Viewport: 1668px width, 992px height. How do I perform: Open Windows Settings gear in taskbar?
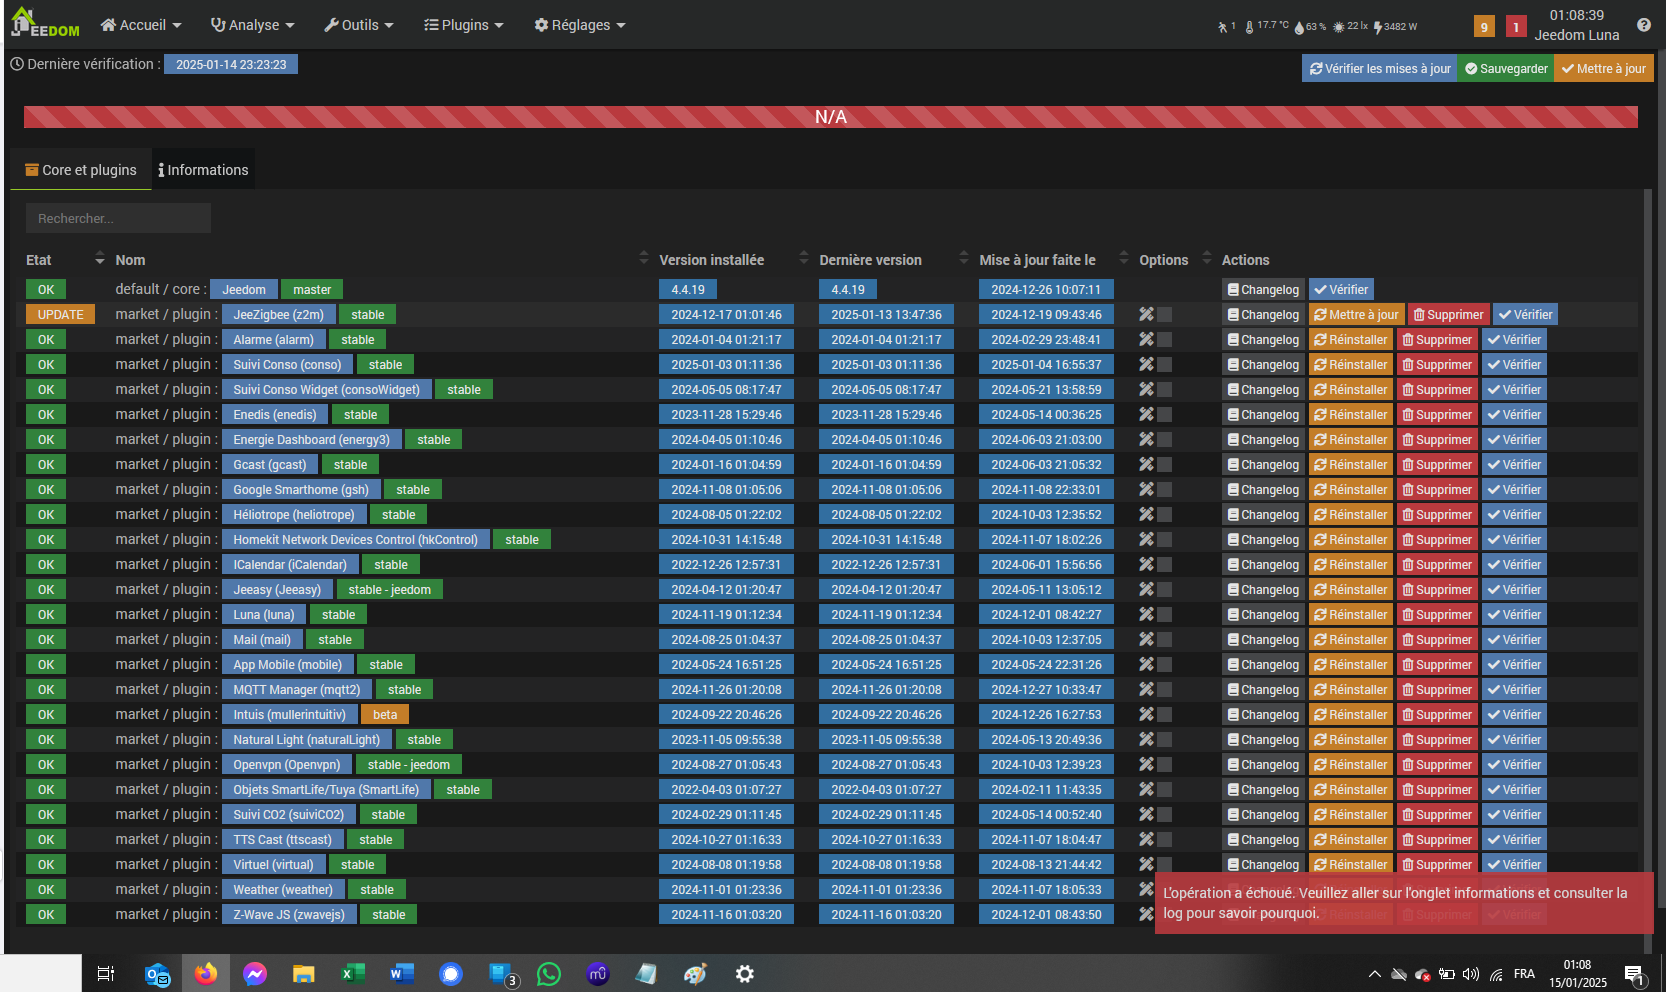pyautogui.click(x=745, y=973)
